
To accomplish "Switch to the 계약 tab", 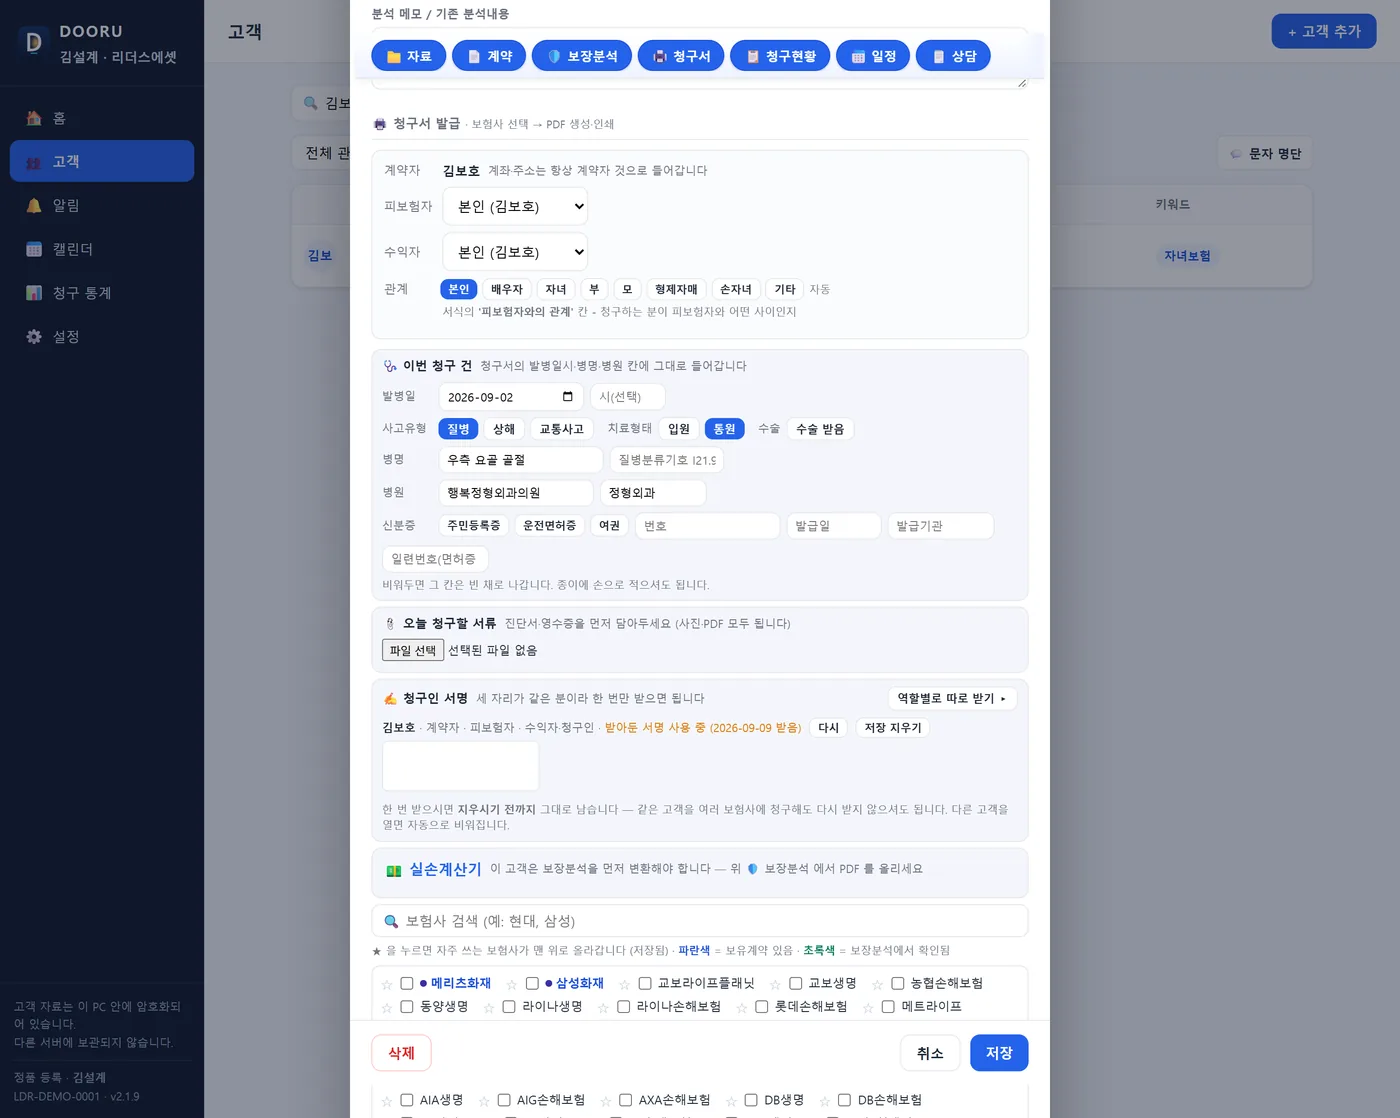I will [489, 56].
